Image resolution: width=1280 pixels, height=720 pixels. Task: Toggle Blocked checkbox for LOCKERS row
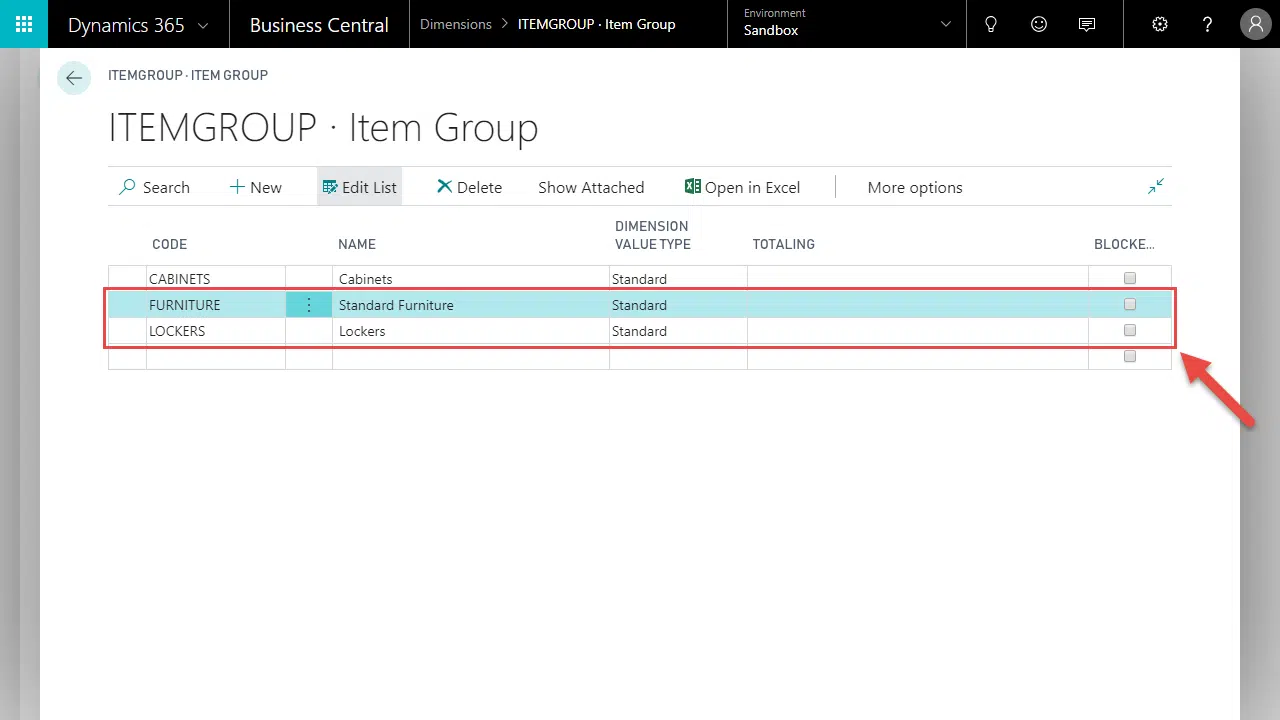[1130, 330]
